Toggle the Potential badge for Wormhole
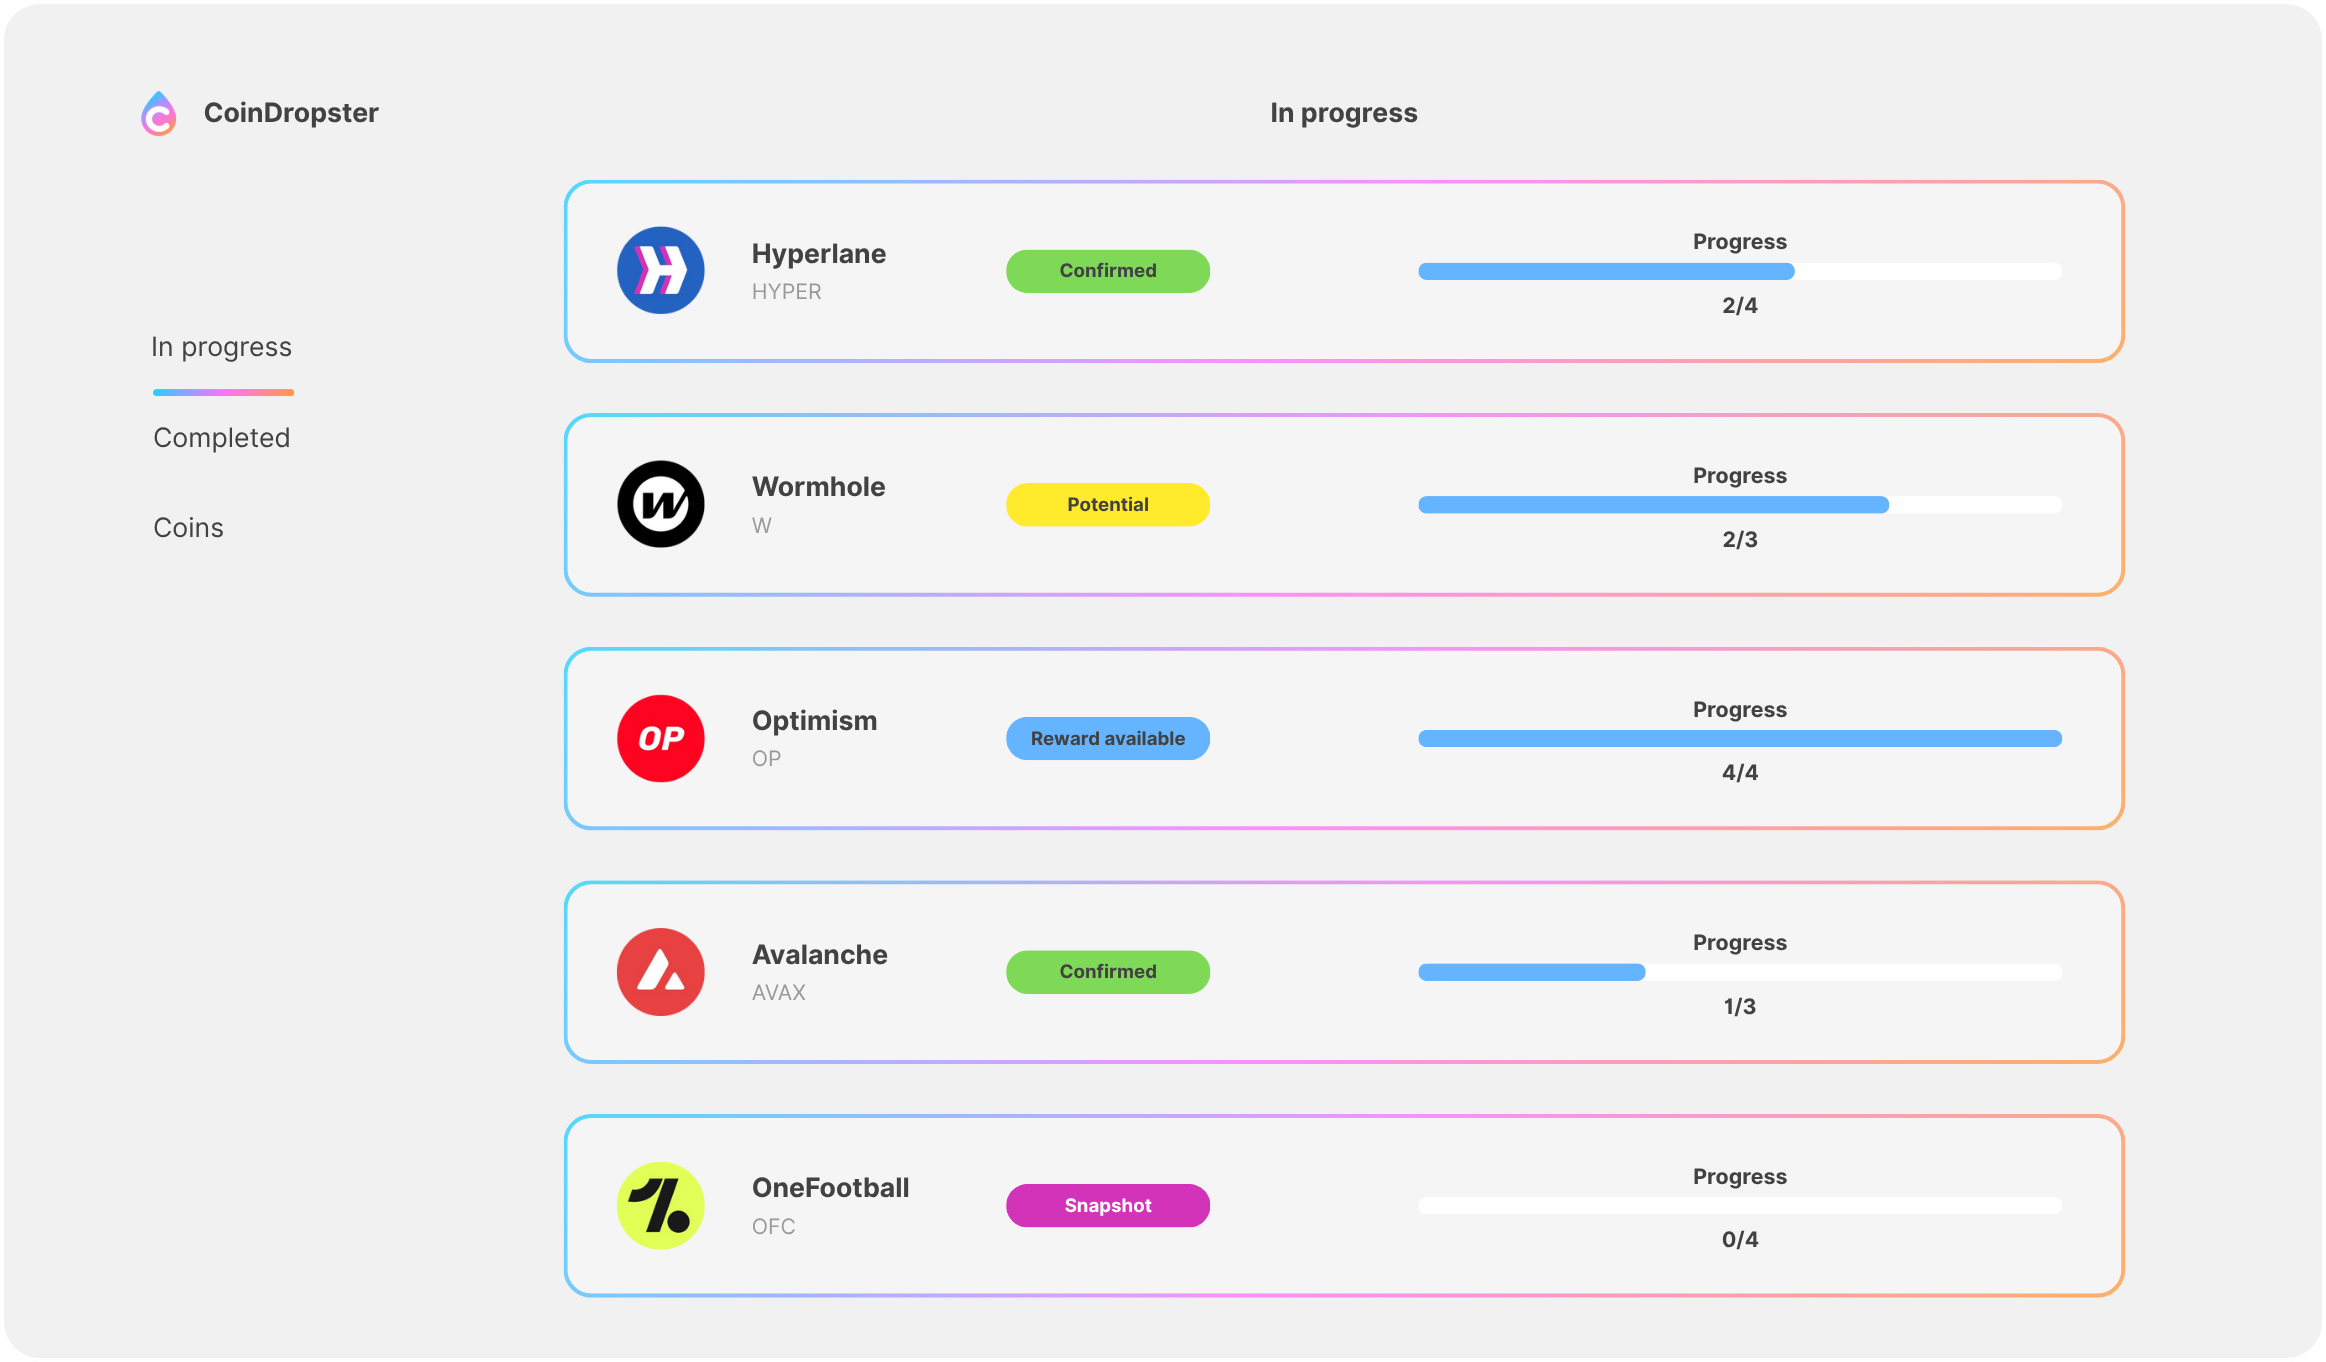The image size is (2326, 1362). tap(1107, 504)
